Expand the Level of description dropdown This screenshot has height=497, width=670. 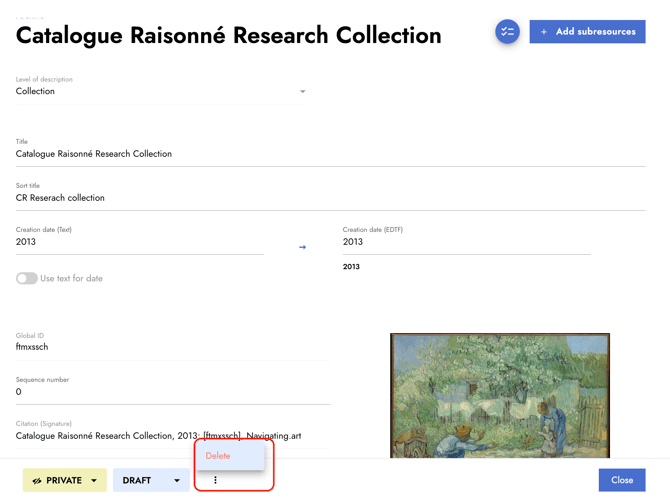303,91
